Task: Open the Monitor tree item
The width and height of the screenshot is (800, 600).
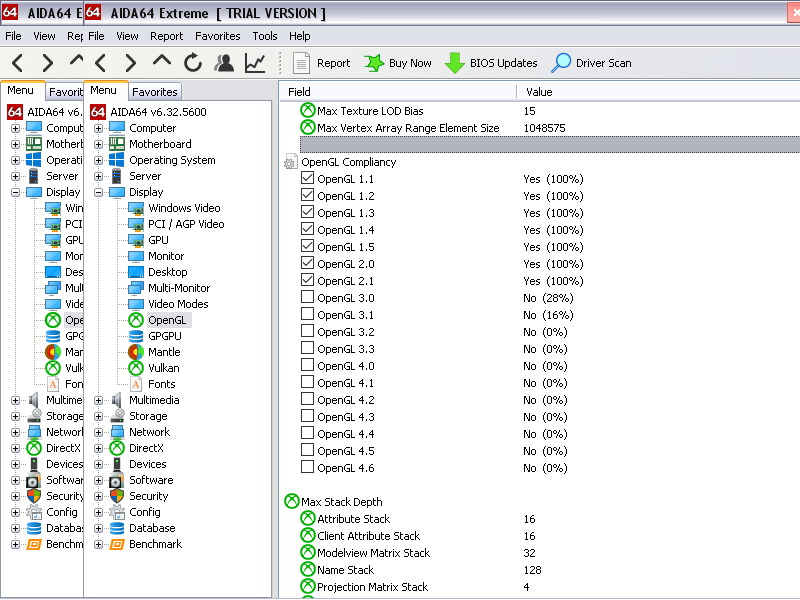Action: (x=166, y=256)
